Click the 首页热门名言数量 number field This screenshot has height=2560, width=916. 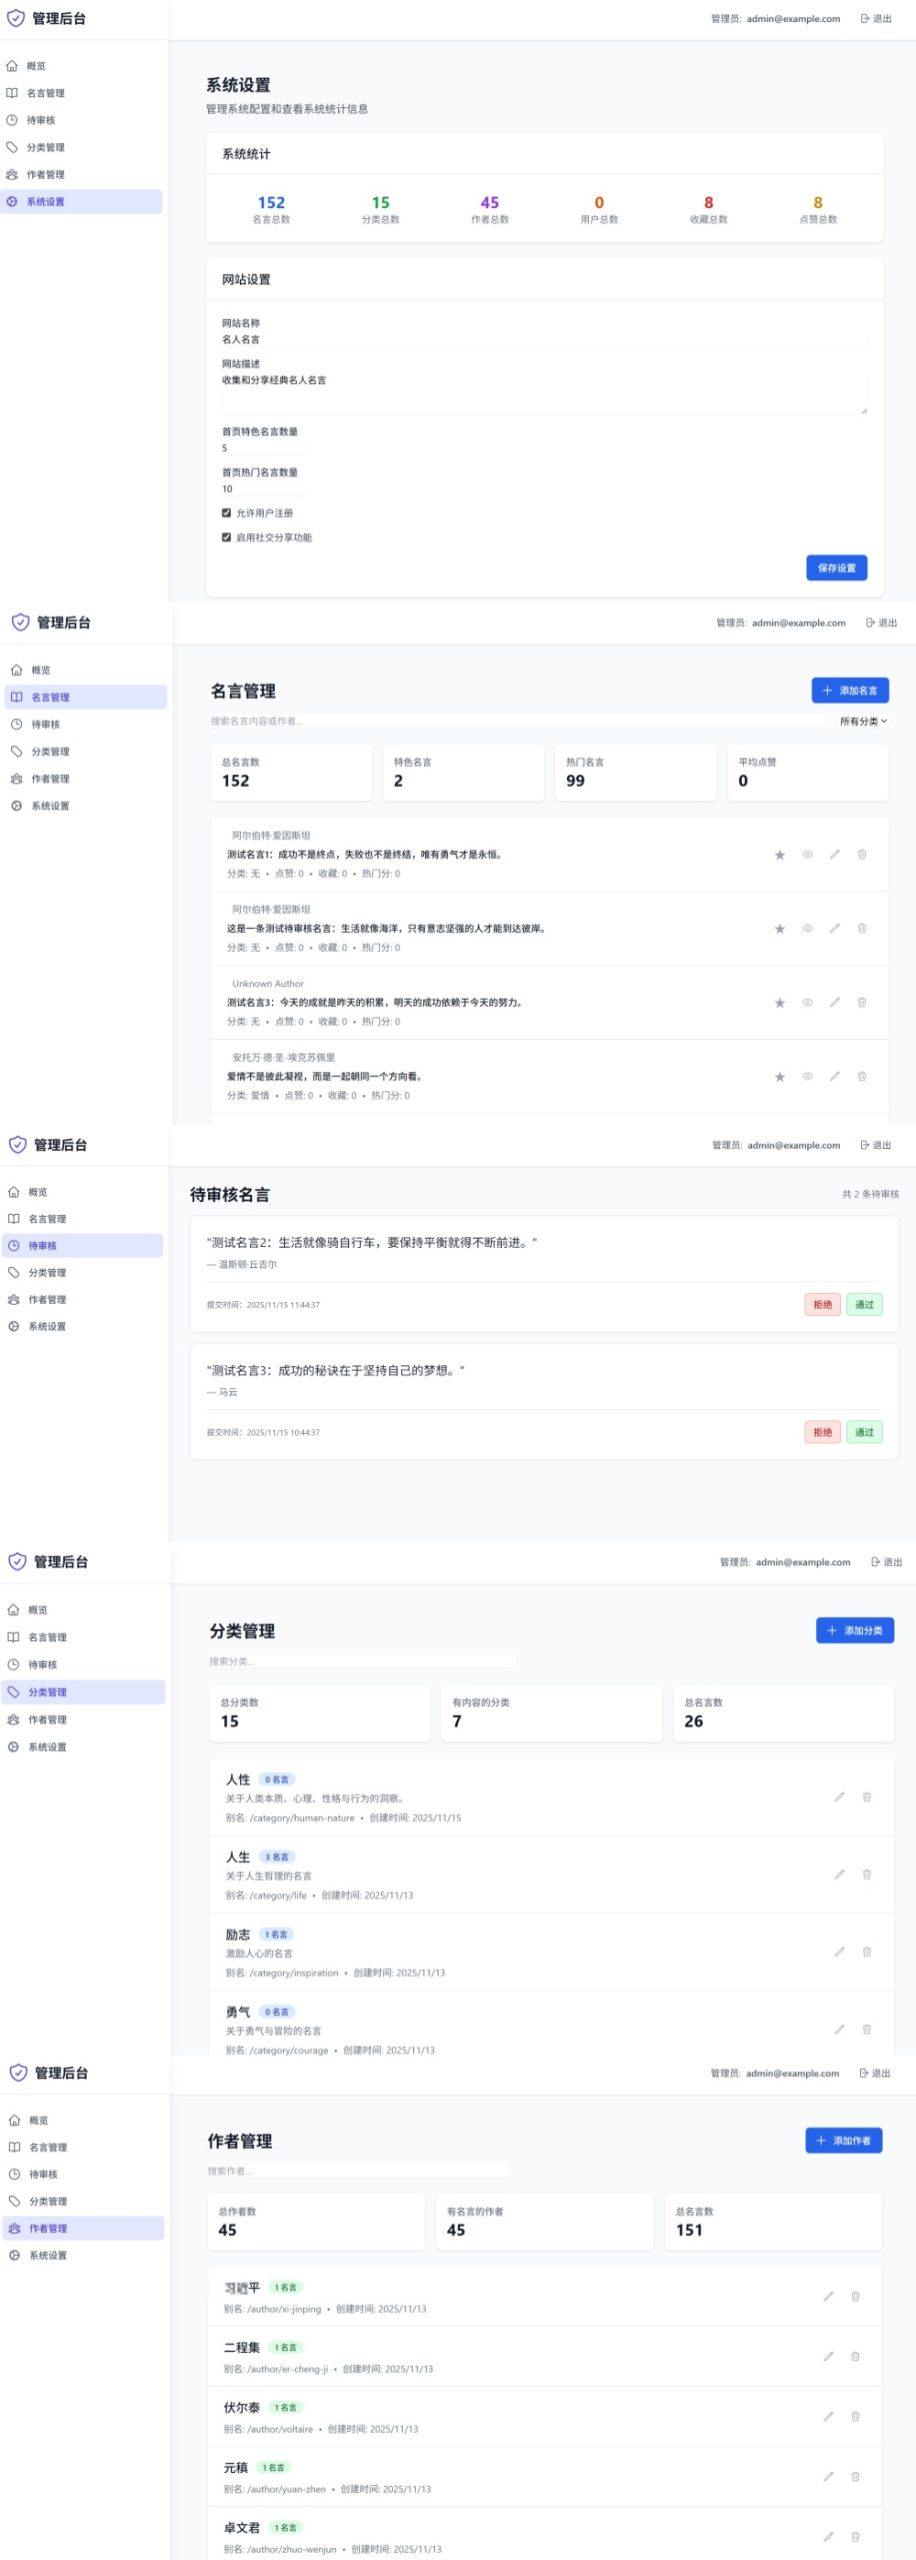[x=264, y=489]
